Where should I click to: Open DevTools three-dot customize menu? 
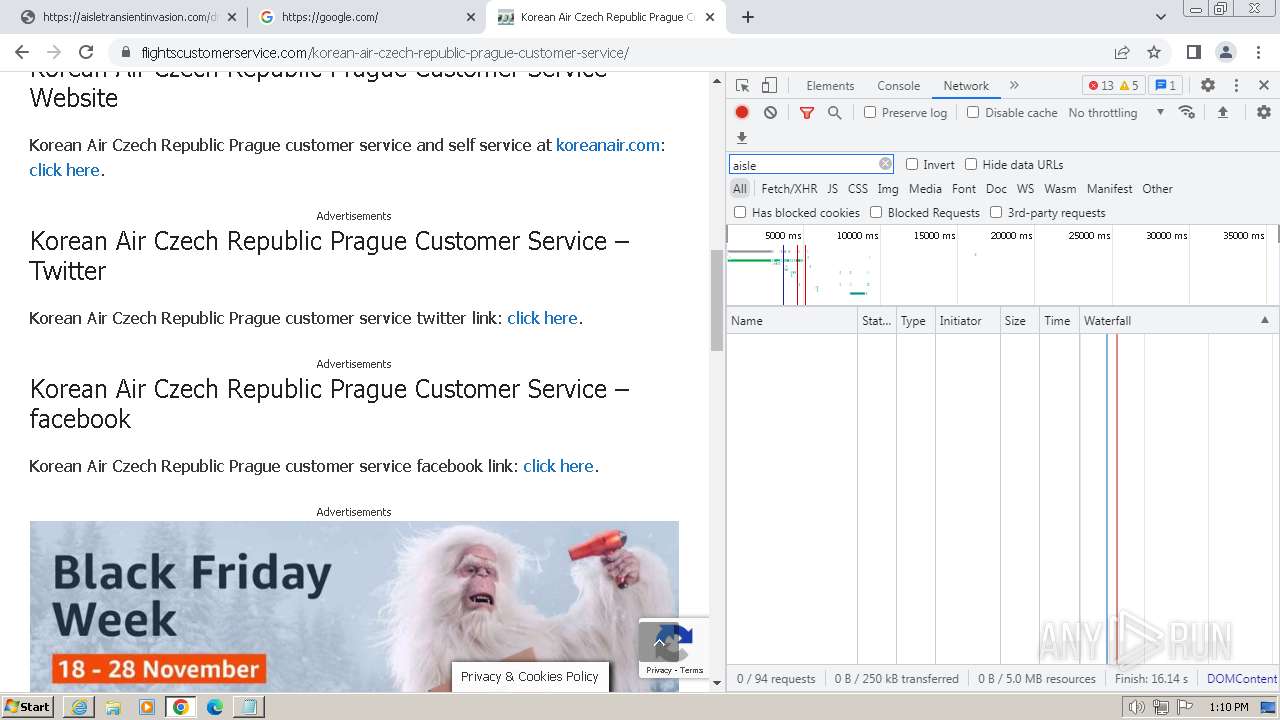1236,86
